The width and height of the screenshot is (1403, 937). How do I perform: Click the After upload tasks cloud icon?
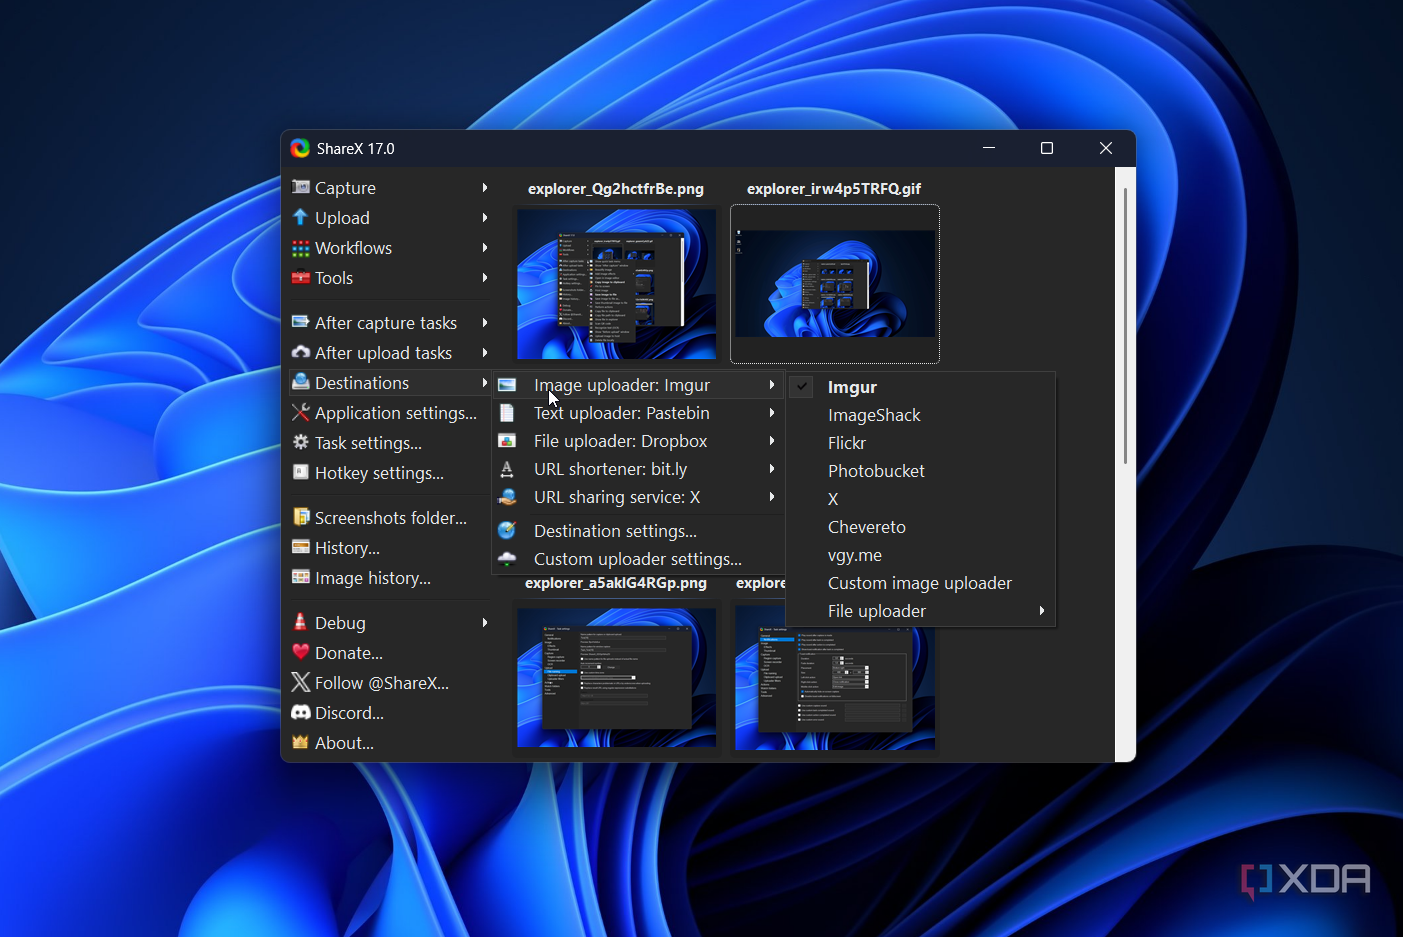click(x=300, y=352)
